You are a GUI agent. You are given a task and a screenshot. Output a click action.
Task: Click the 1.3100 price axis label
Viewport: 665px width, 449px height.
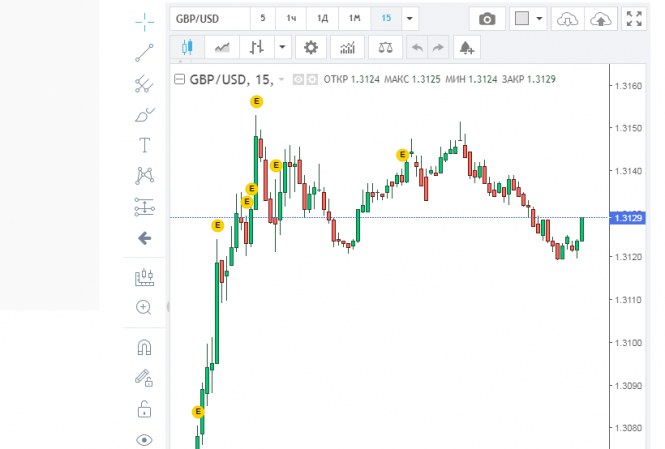click(628, 343)
